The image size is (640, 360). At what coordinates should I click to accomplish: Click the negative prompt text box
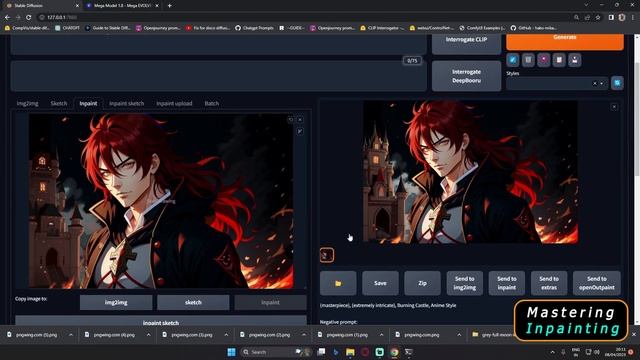[218, 76]
